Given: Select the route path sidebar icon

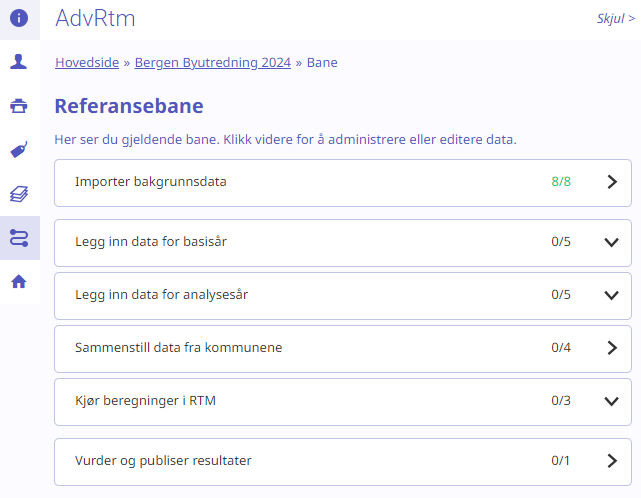Looking at the screenshot, I should pos(19,238).
